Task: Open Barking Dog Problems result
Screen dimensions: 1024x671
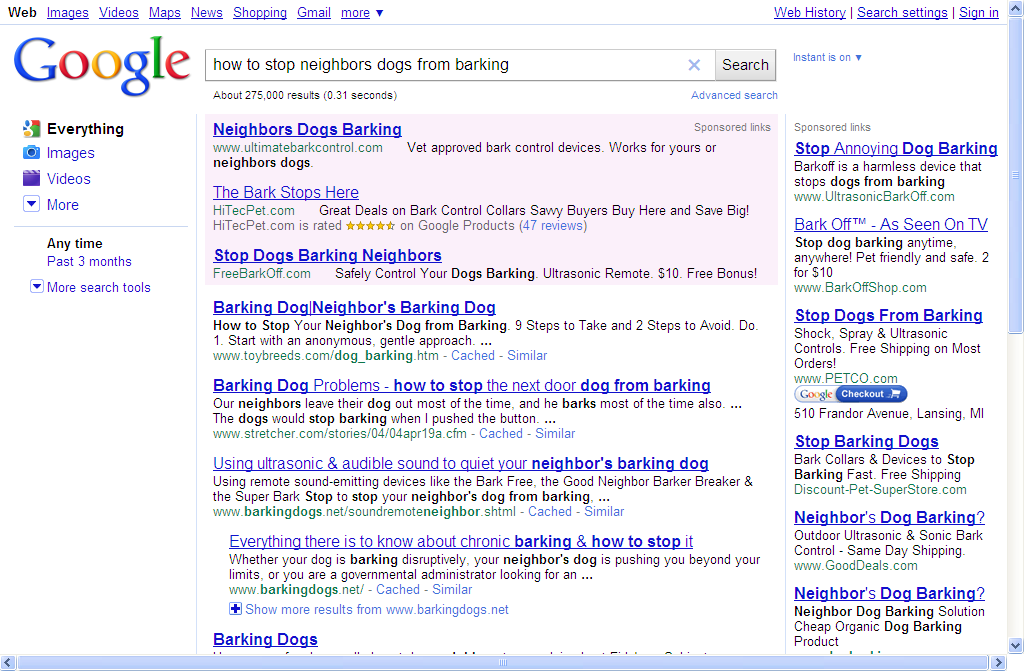Action: pos(462,385)
